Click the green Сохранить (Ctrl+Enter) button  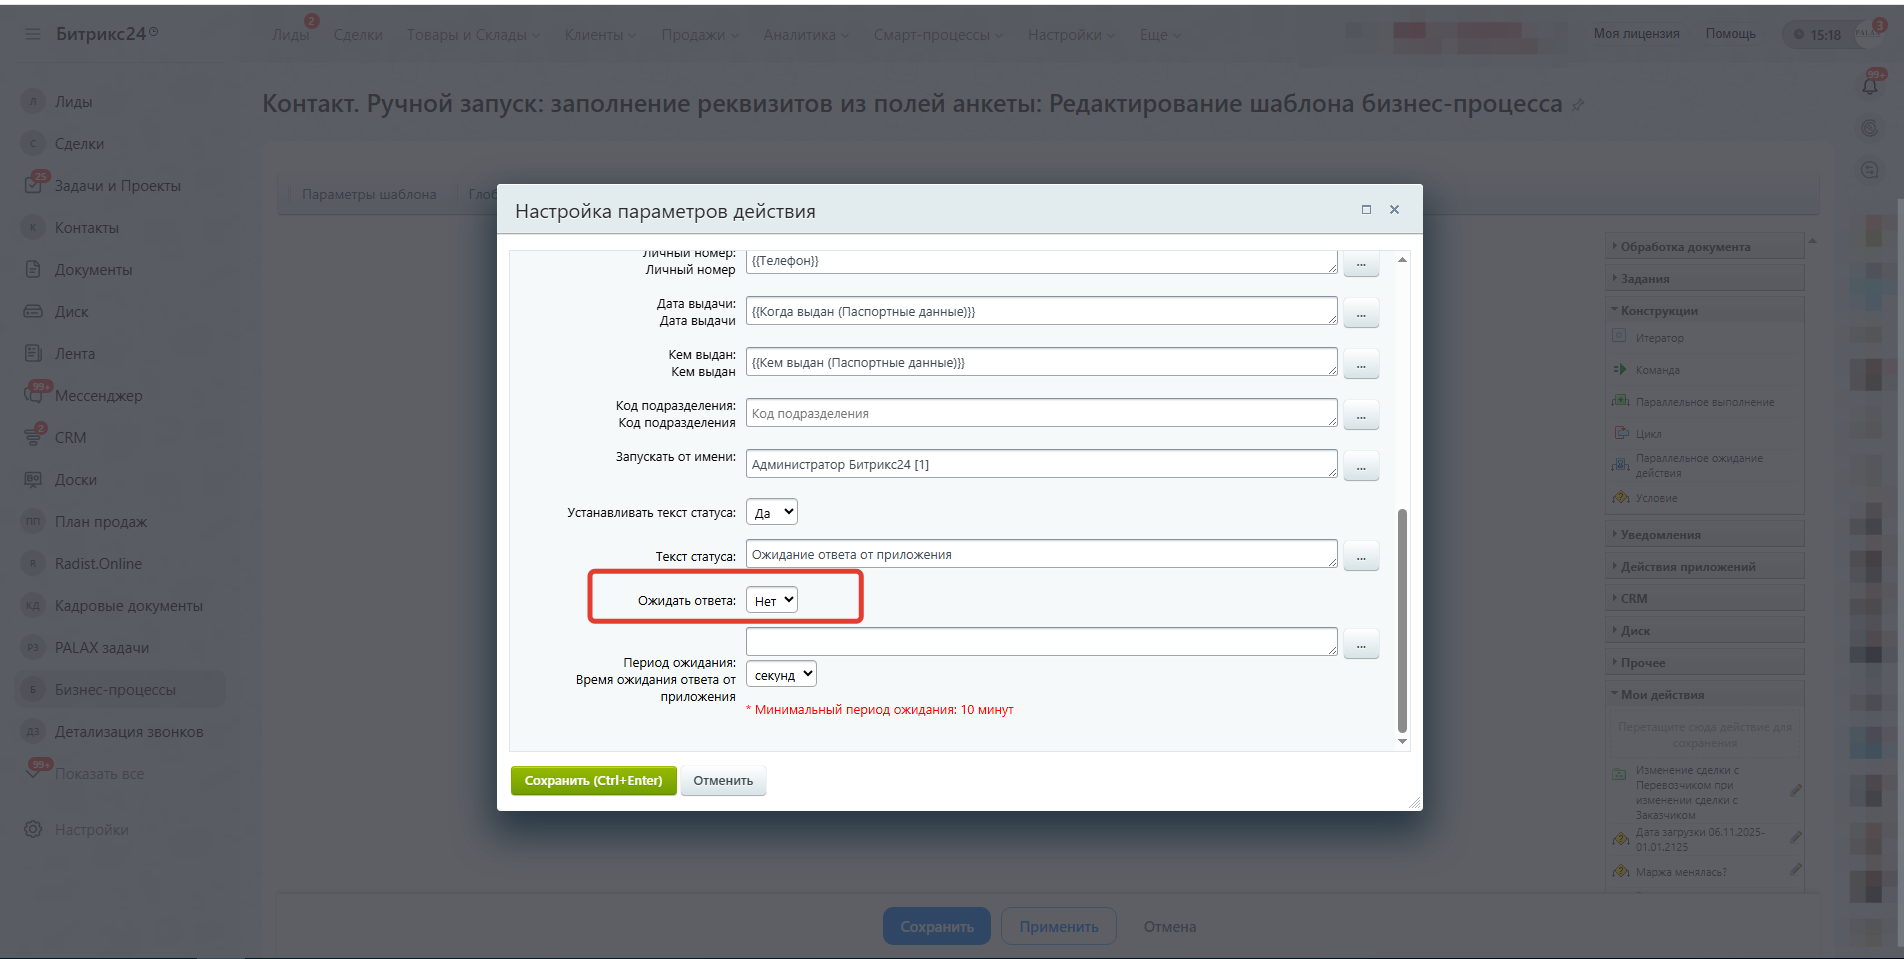[x=593, y=781]
